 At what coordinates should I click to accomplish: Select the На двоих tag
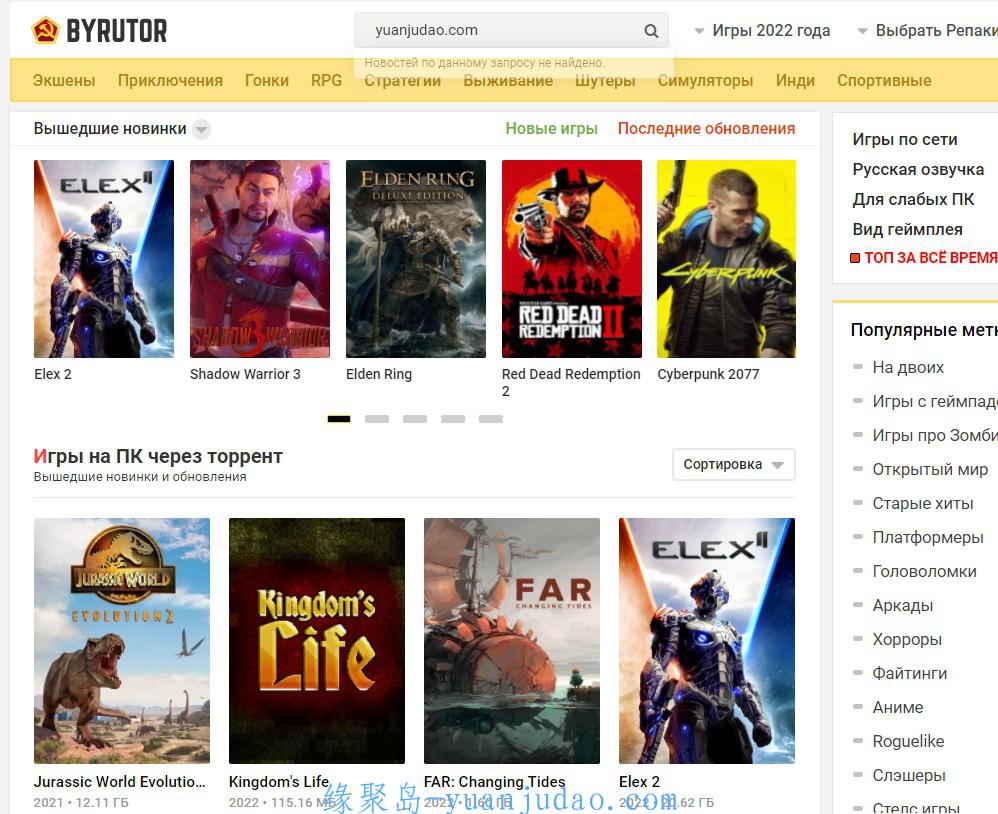[908, 367]
